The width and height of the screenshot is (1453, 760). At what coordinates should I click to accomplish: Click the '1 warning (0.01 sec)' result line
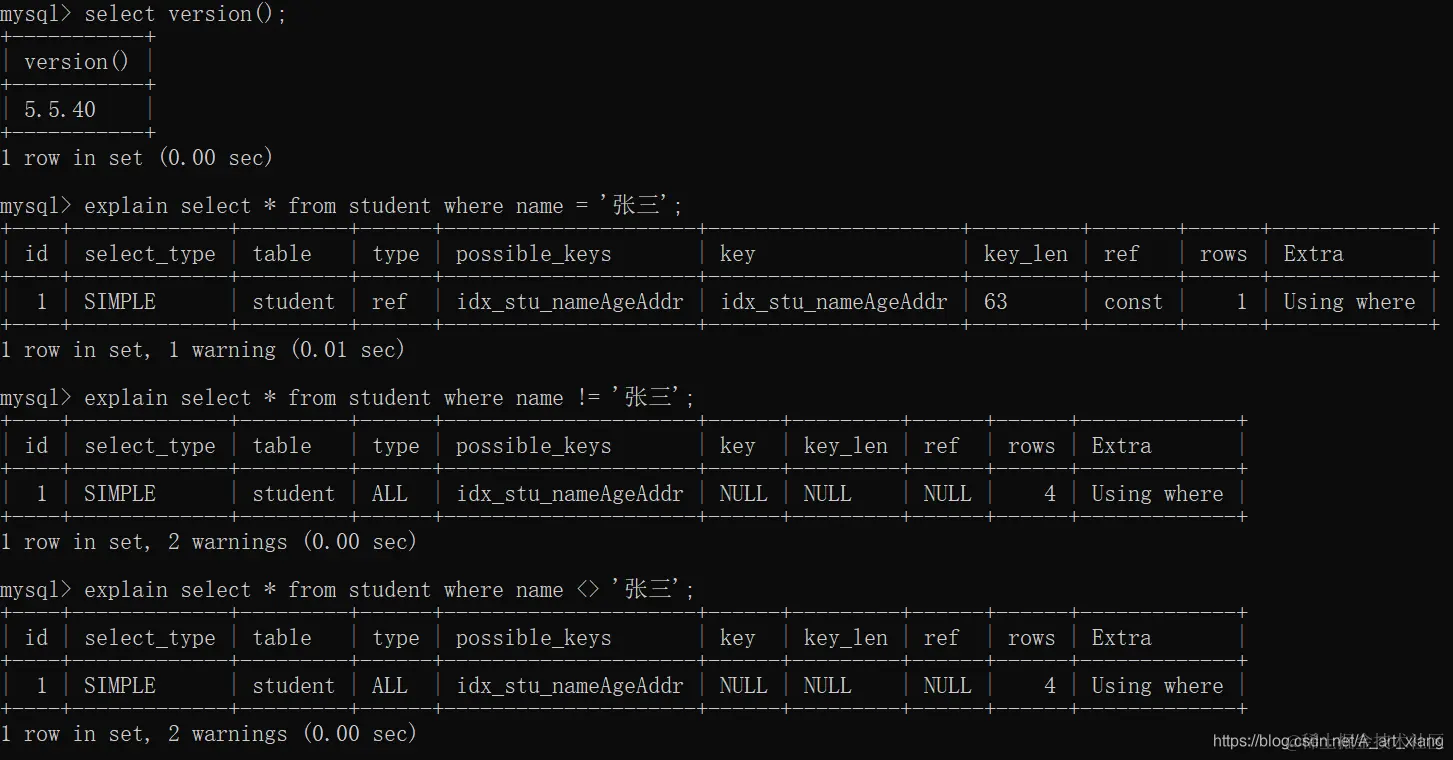coord(202,350)
